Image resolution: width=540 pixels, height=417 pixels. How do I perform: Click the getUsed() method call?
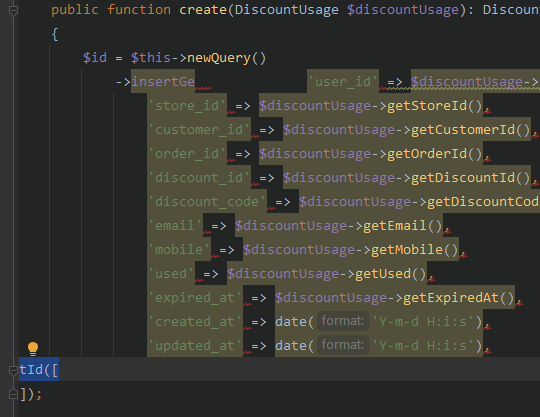391,274
